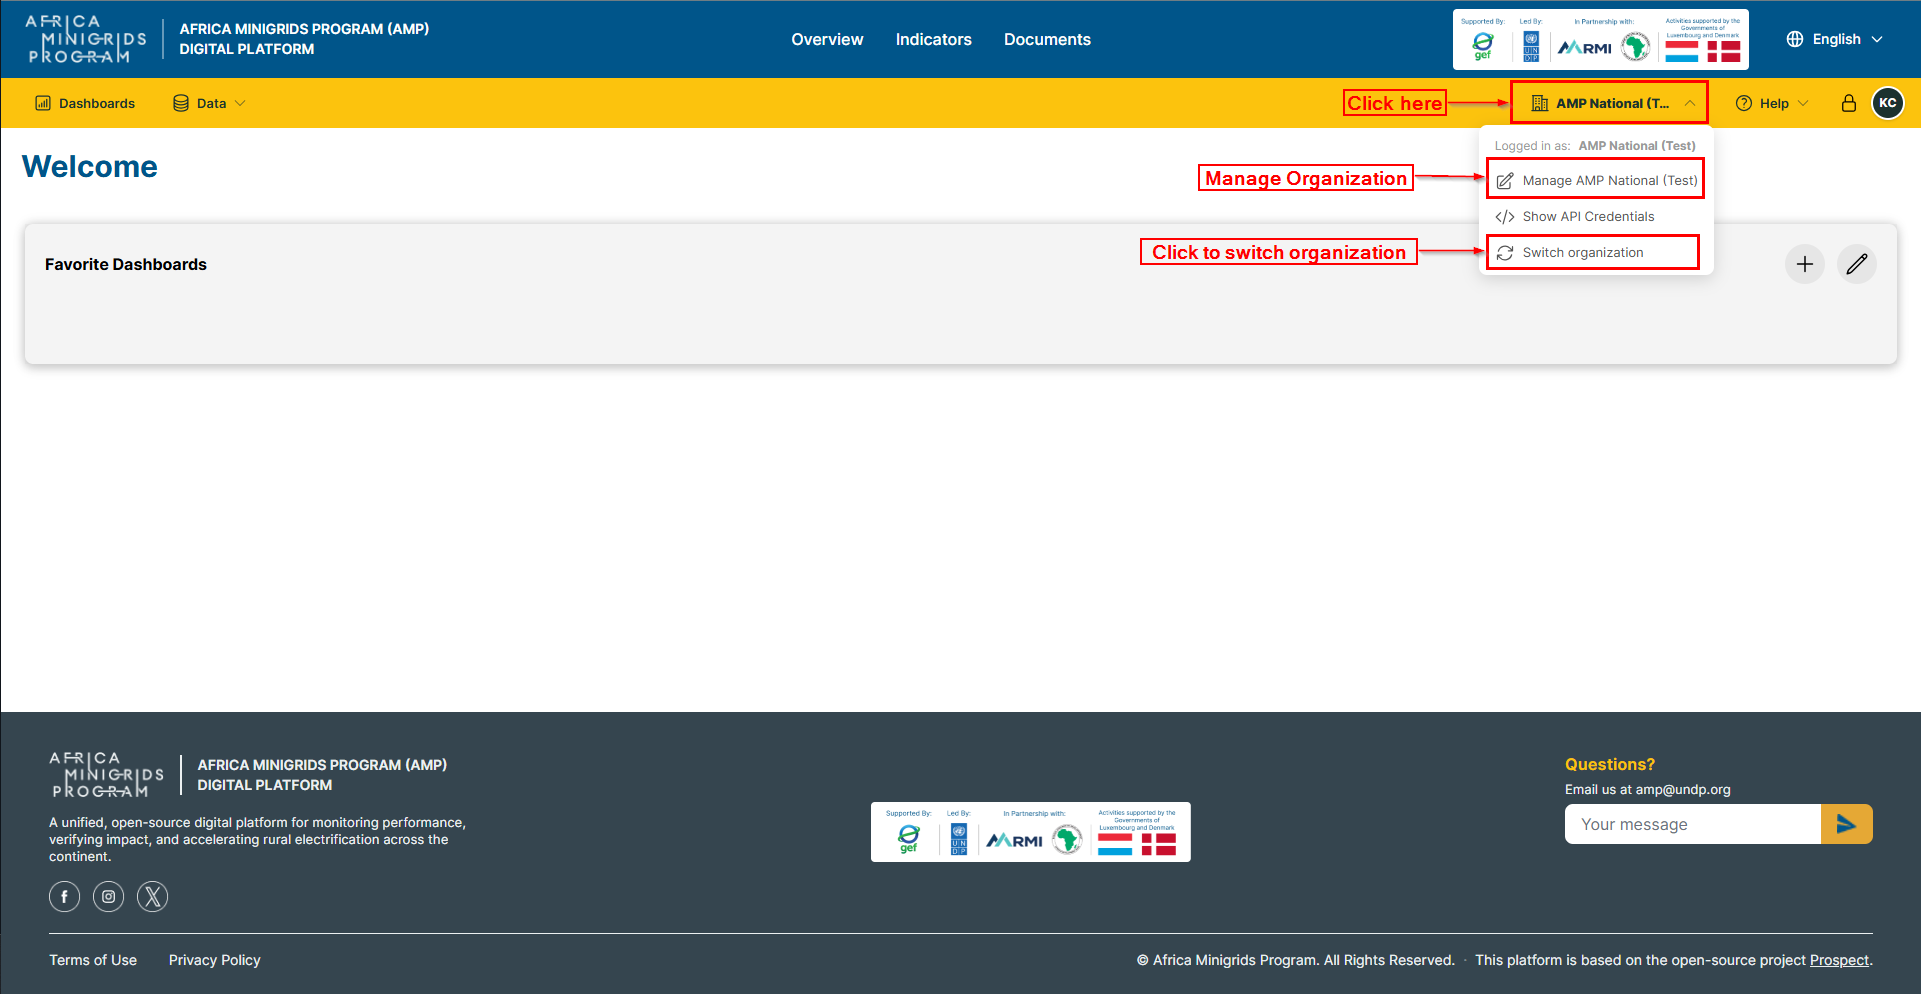Select Manage AMP National (Test)
This screenshot has height=994, width=1921.
(x=1596, y=181)
